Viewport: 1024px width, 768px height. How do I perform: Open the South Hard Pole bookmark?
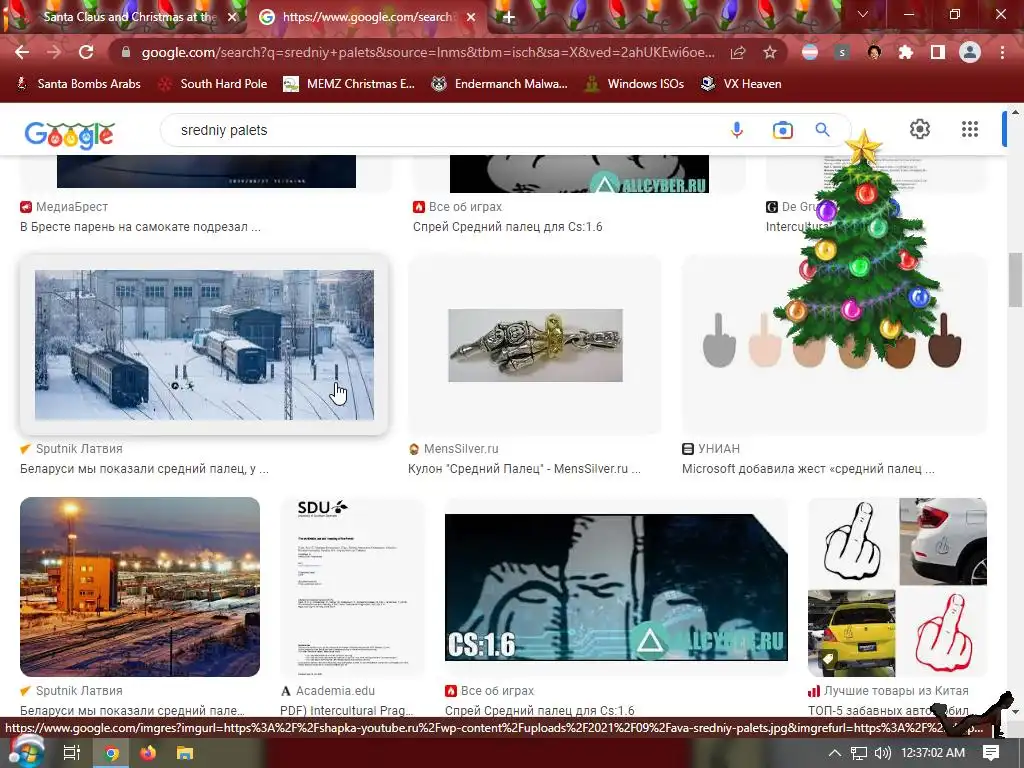coord(214,84)
